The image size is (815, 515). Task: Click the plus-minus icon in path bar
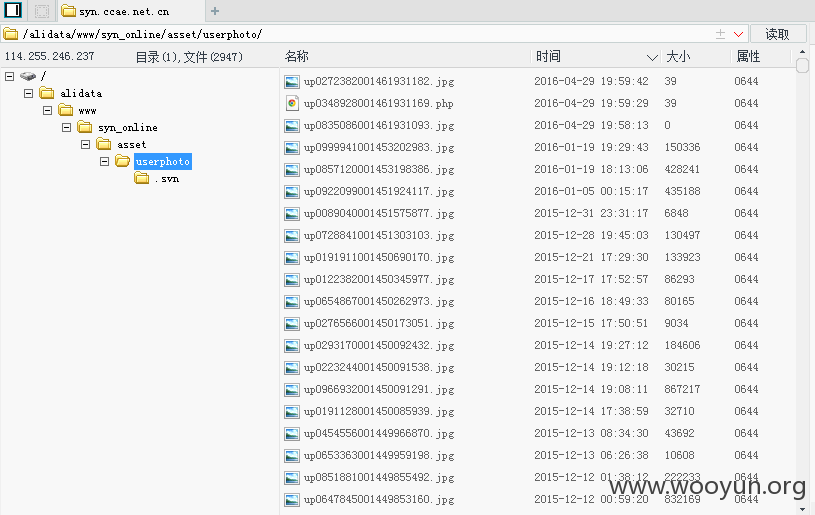point(720,34)
